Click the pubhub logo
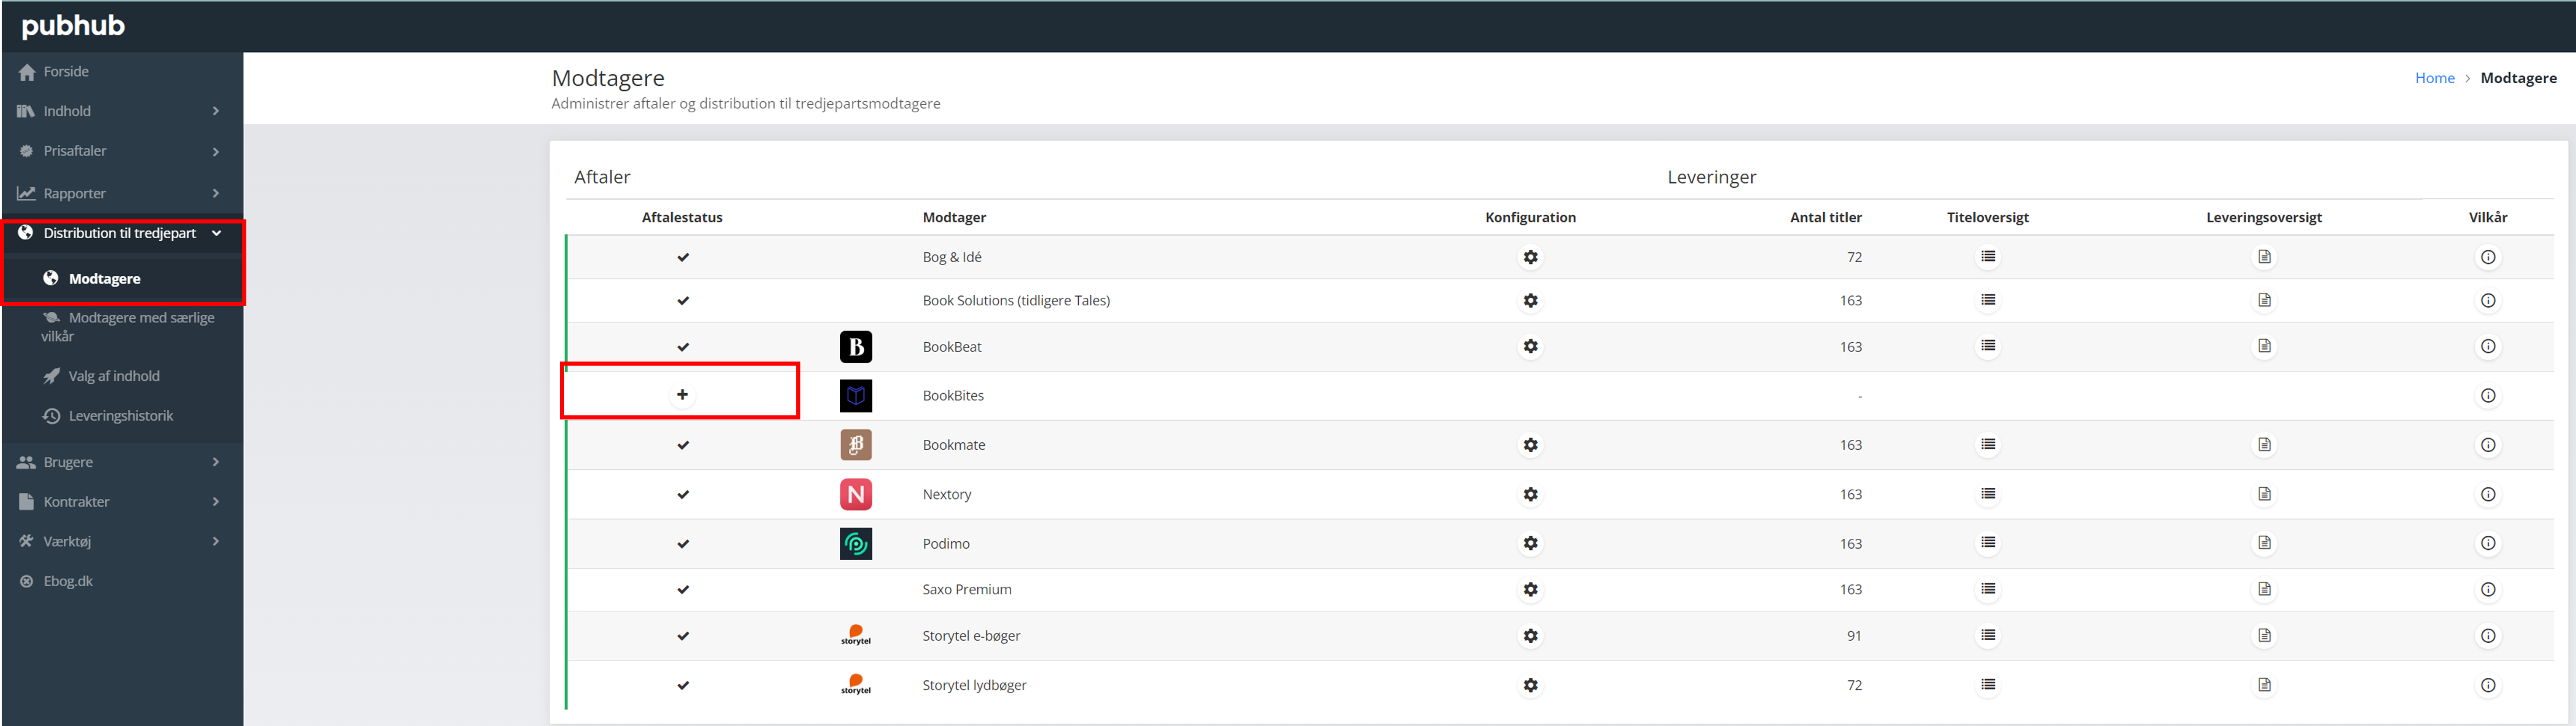The height and width of the screenshot is (726, 2576). tap(73, 25)
